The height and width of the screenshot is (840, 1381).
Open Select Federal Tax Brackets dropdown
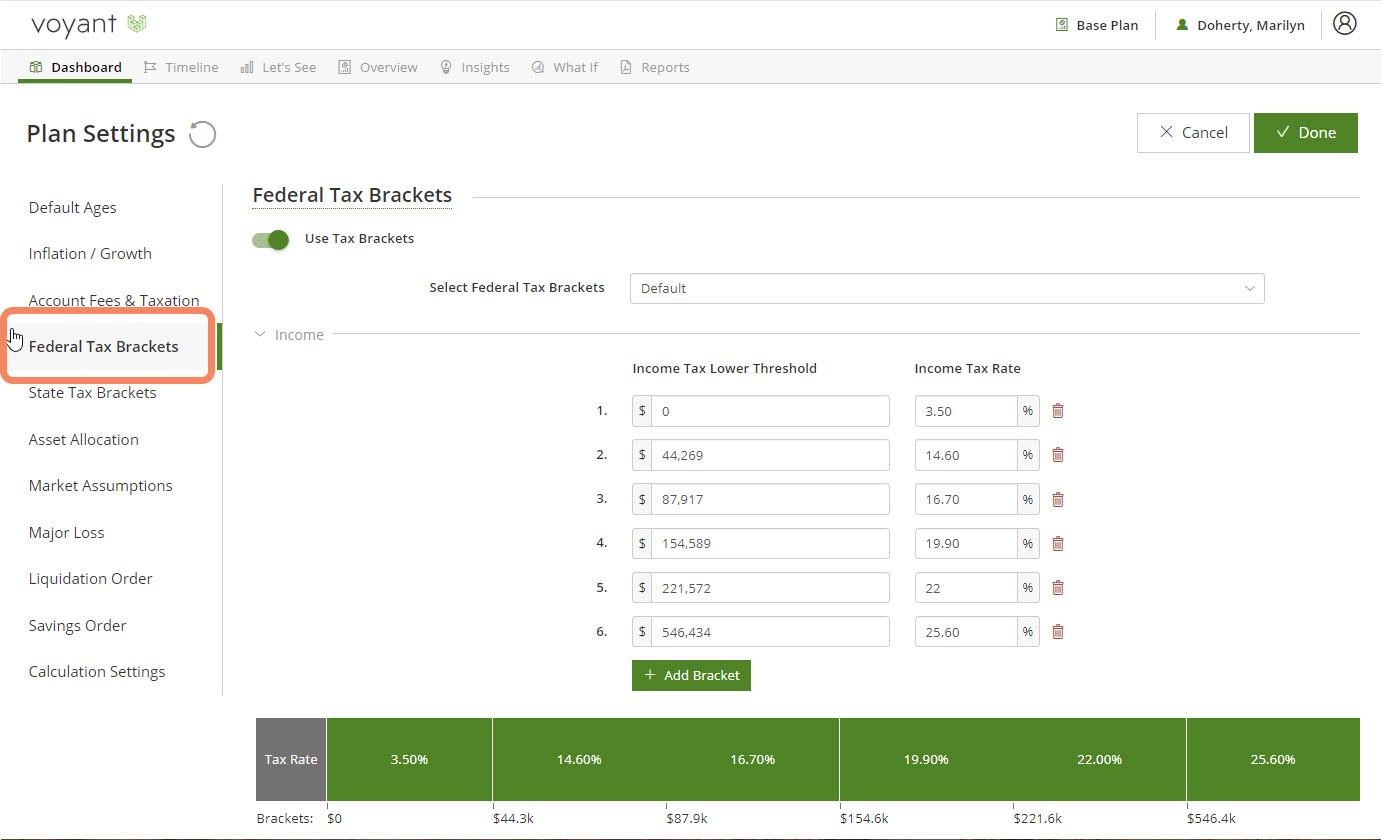tap(946, 288)
